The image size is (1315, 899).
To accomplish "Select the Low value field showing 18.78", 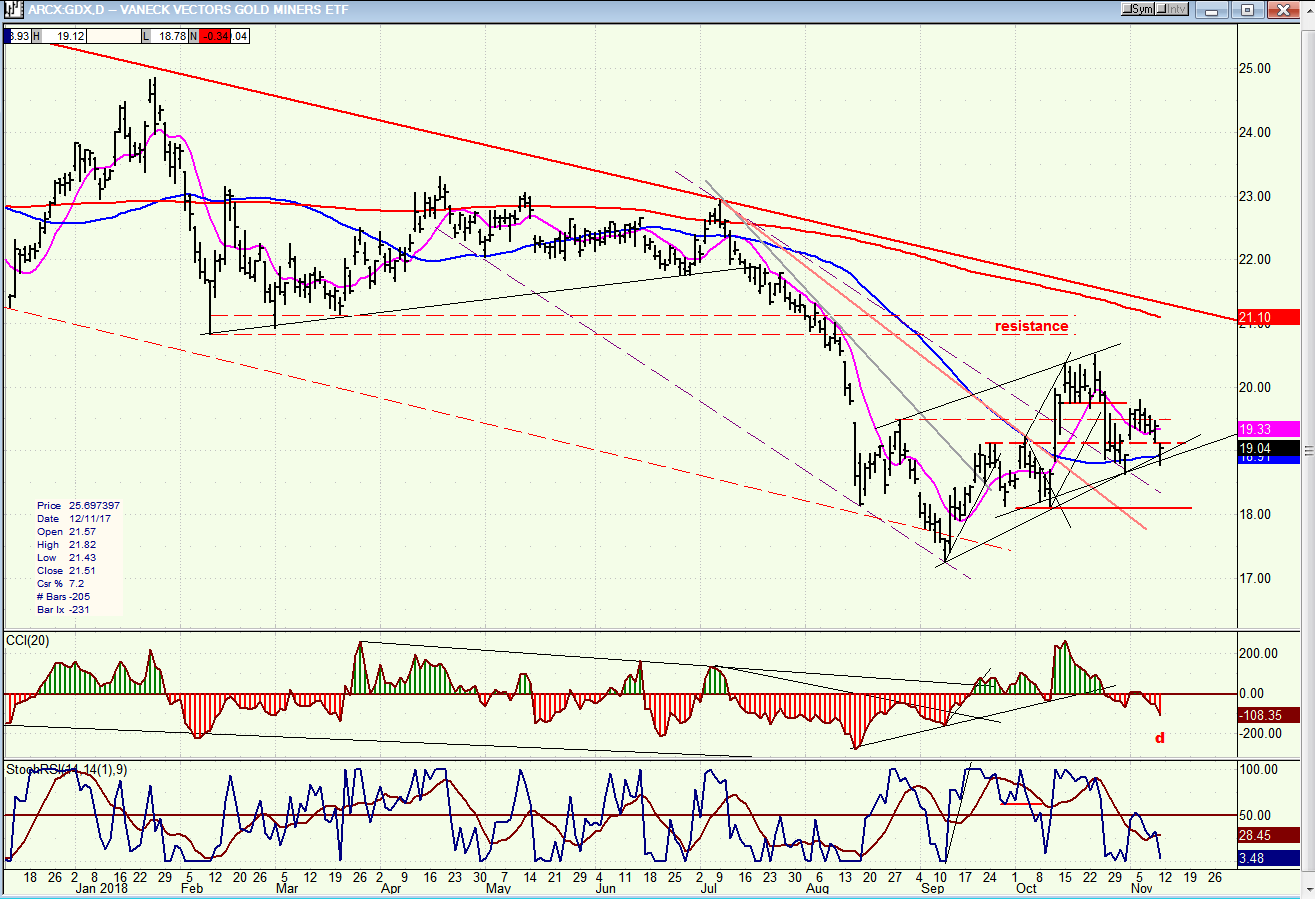I will 167,36.
